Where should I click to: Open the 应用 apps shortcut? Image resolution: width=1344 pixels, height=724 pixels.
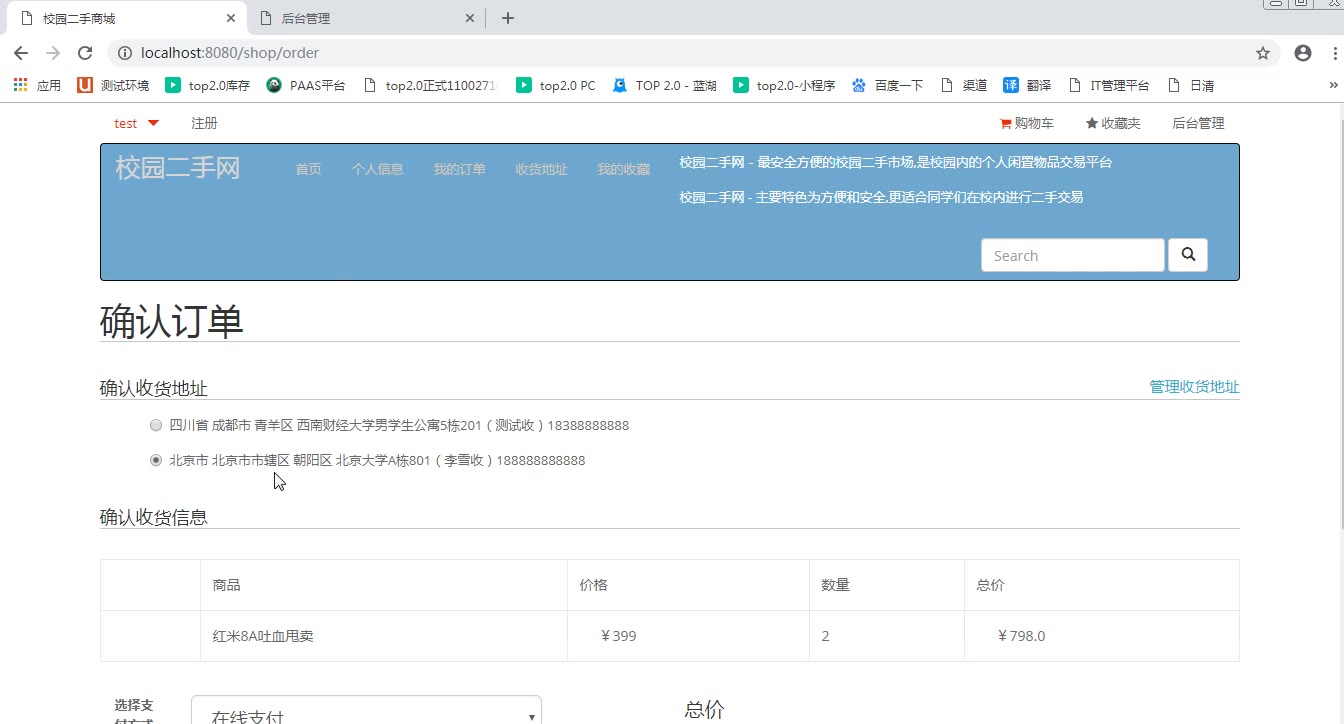tap(37, 86)
